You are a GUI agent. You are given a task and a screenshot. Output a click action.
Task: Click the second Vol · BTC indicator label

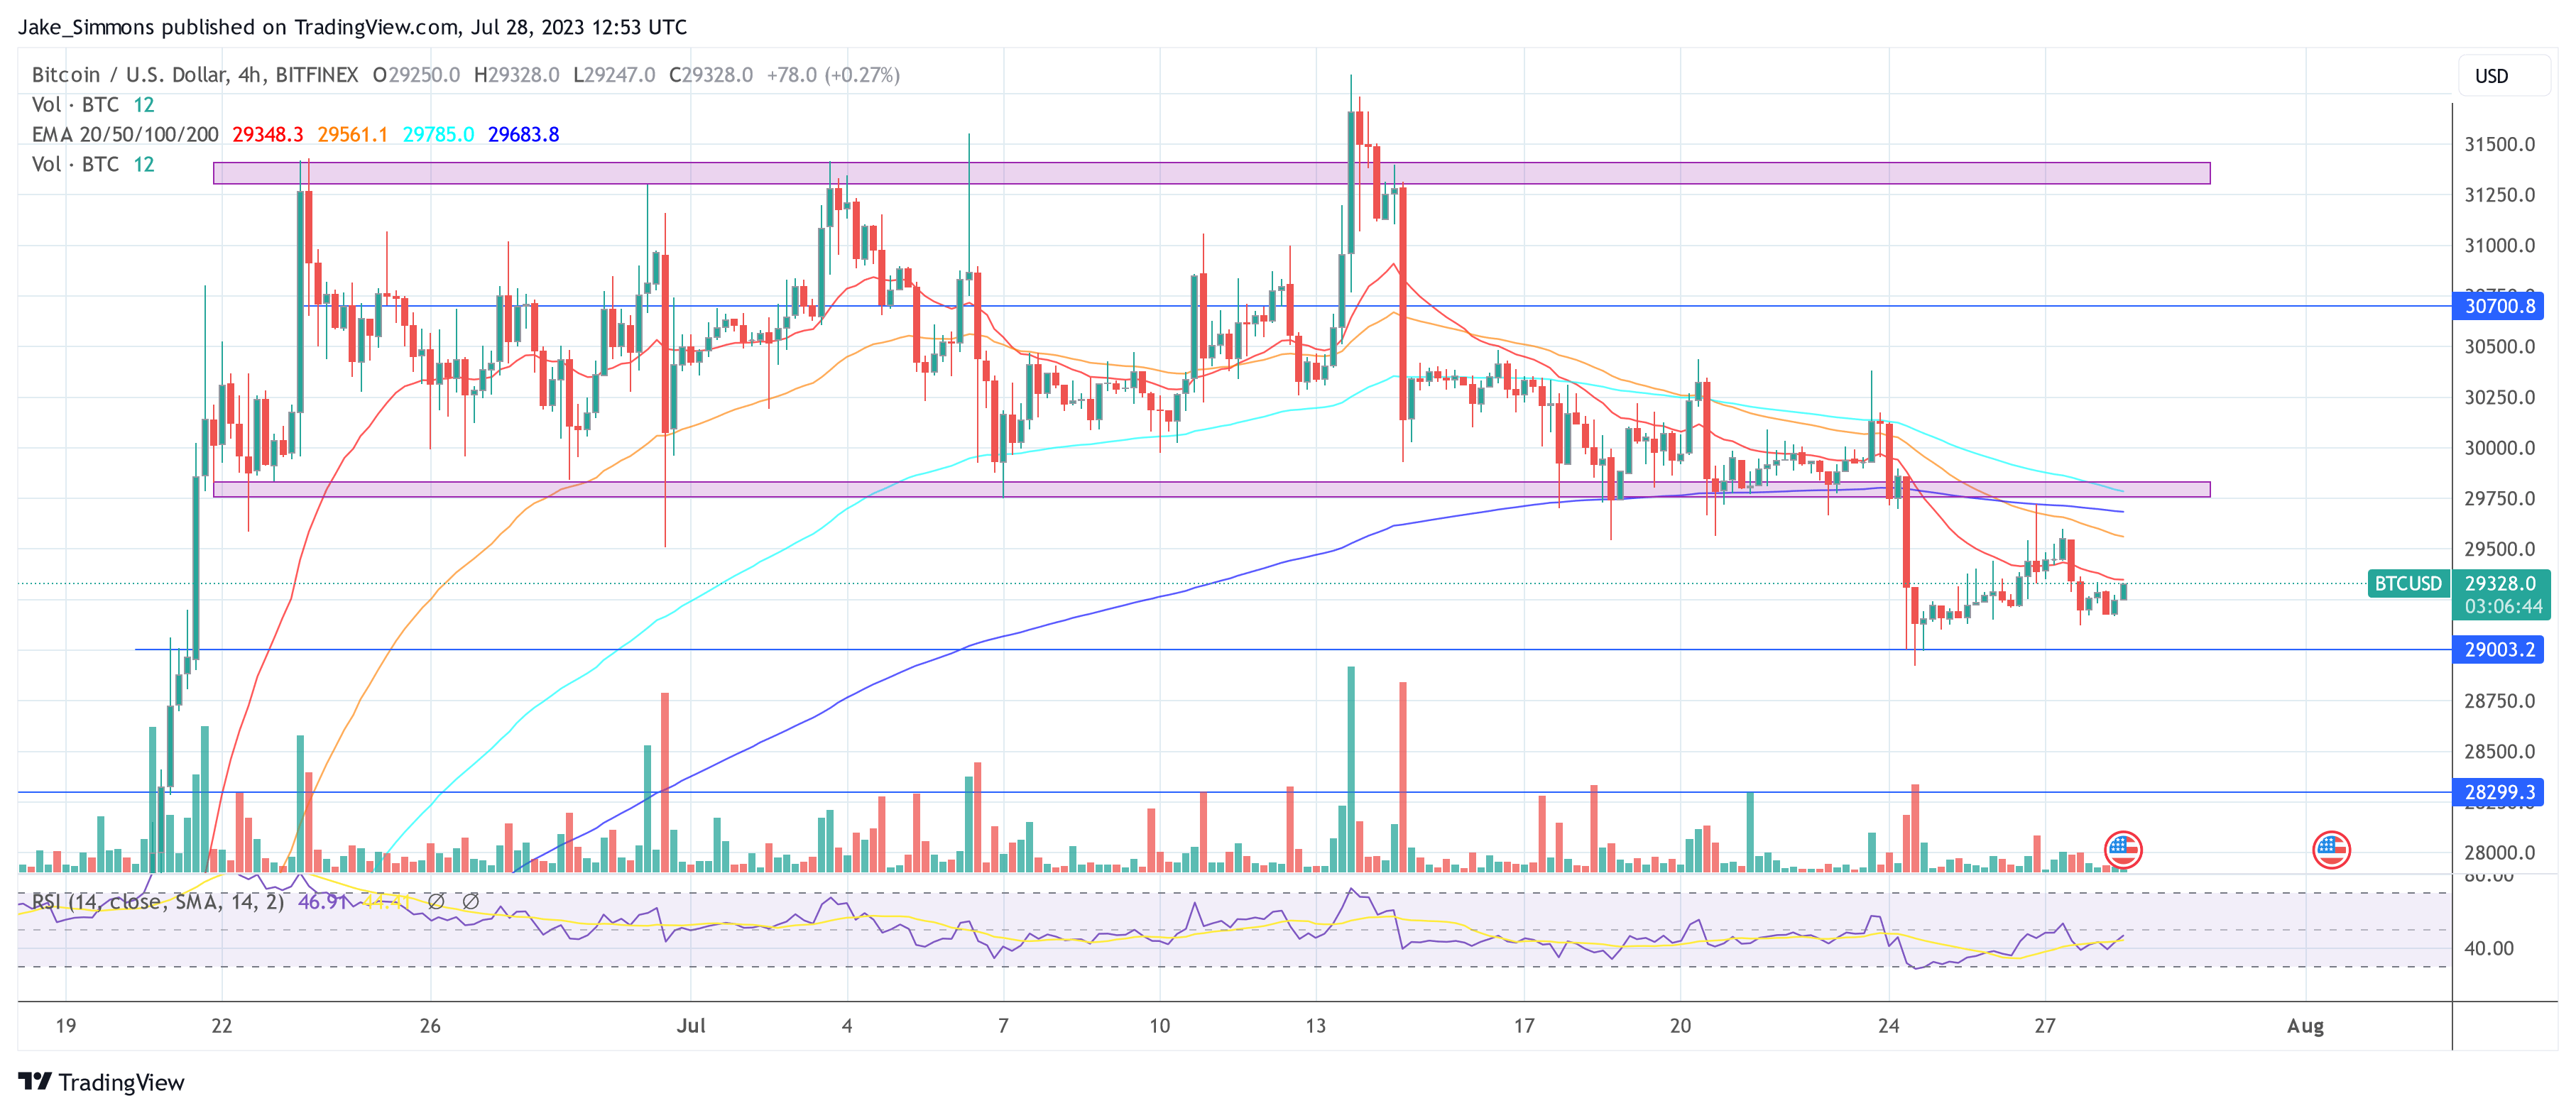[76, 164]
